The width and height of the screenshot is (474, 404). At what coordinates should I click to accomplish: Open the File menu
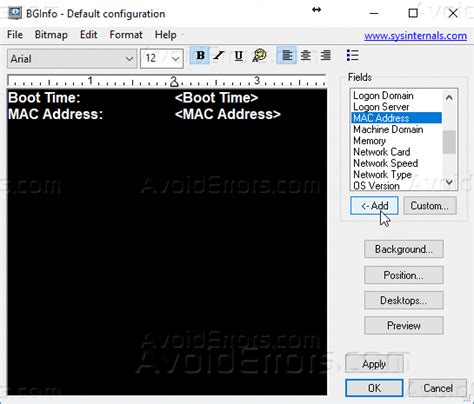(x=15, y=35)
